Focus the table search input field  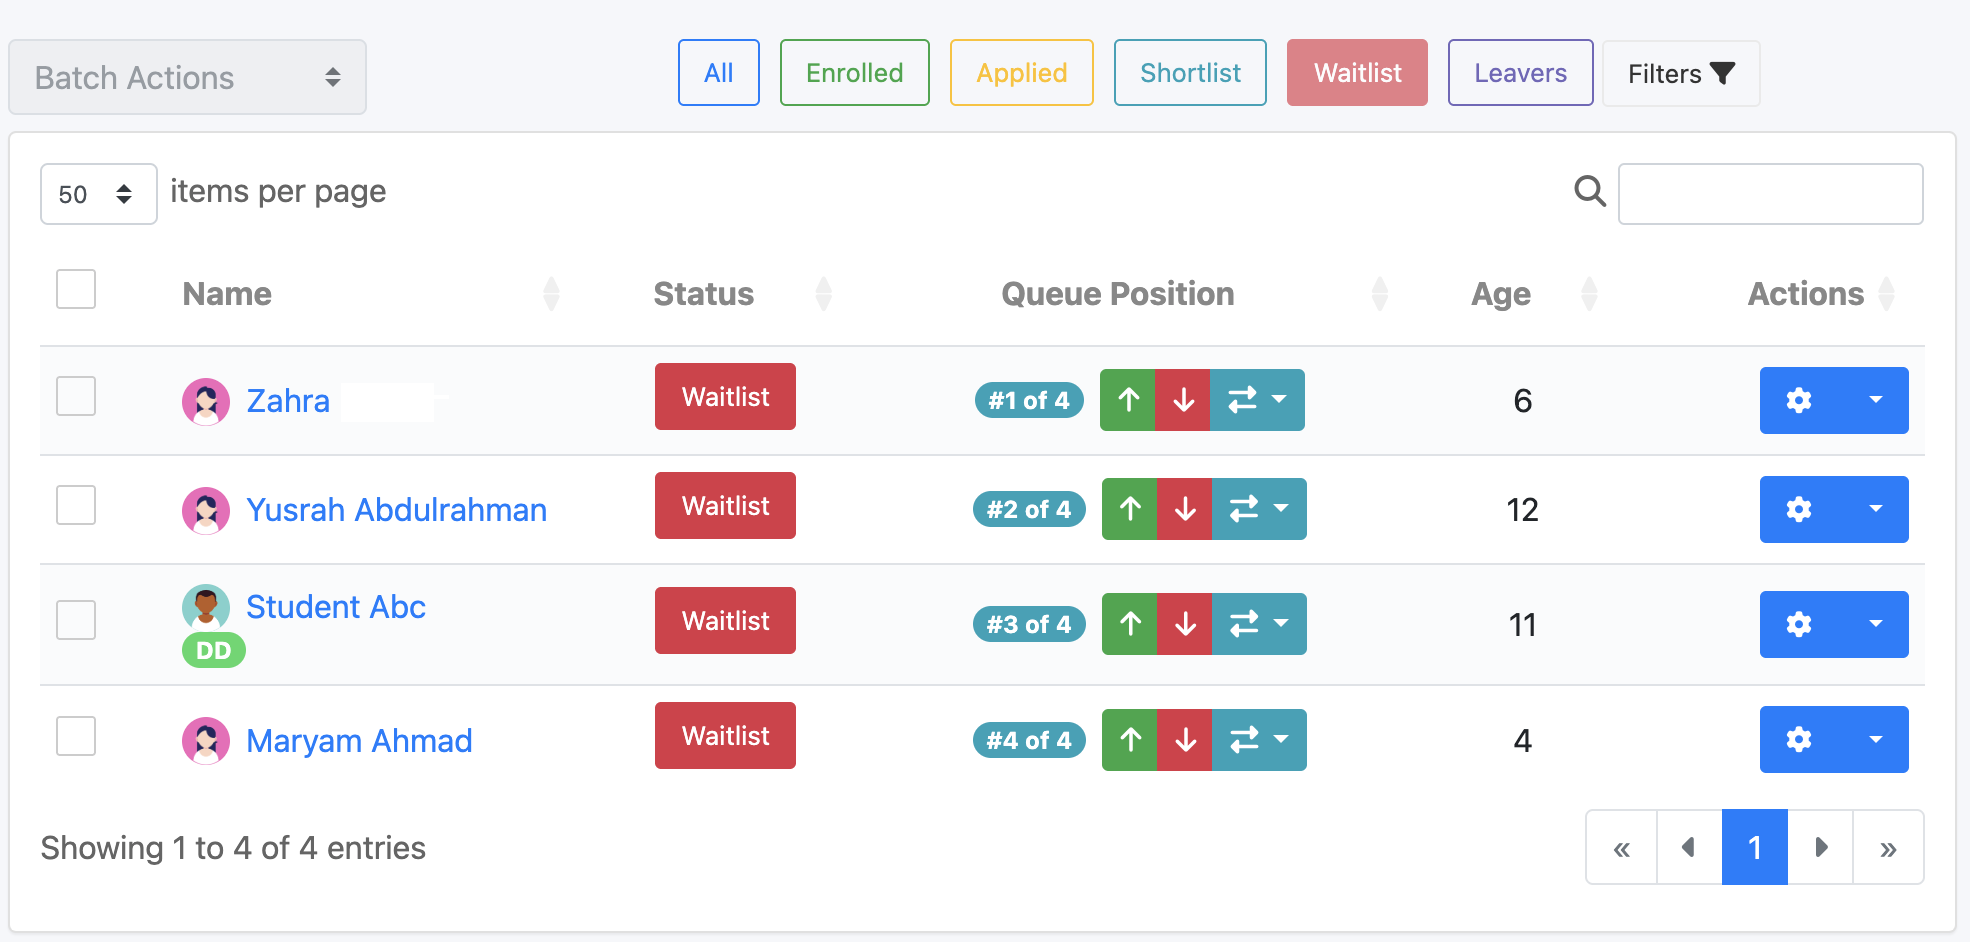[1770, 194]
